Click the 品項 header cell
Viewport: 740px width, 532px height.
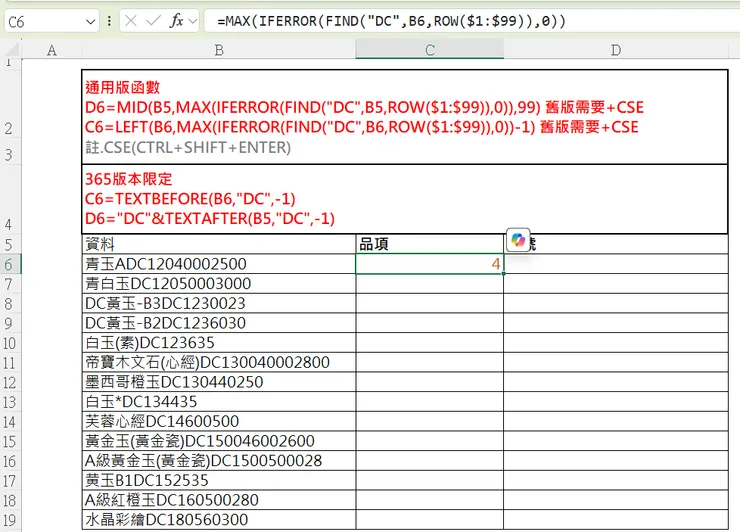429,244
